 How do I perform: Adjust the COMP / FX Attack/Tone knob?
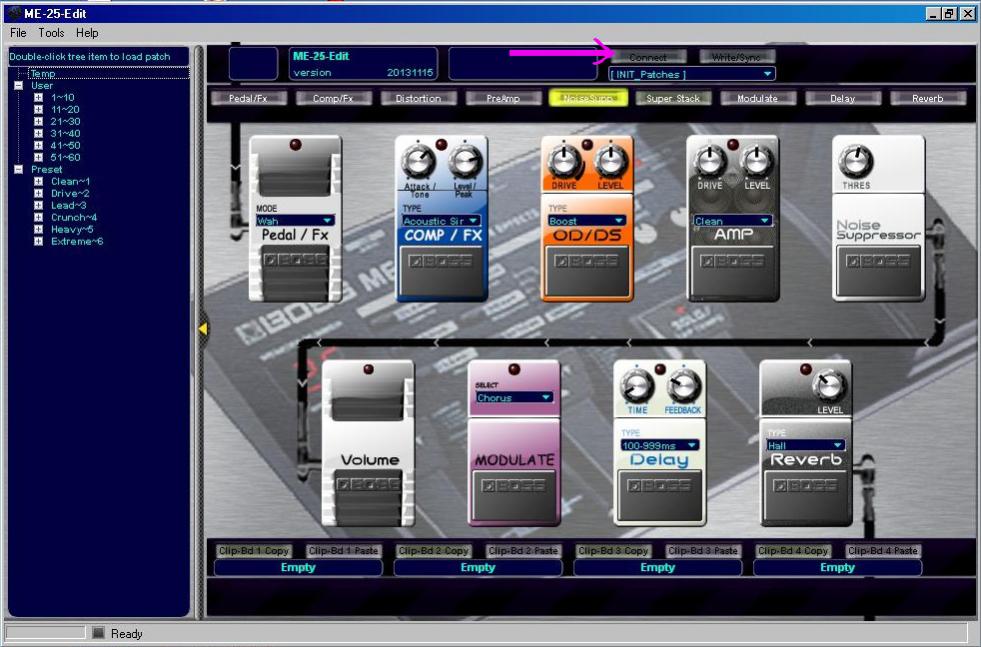[x=418, y=162]
